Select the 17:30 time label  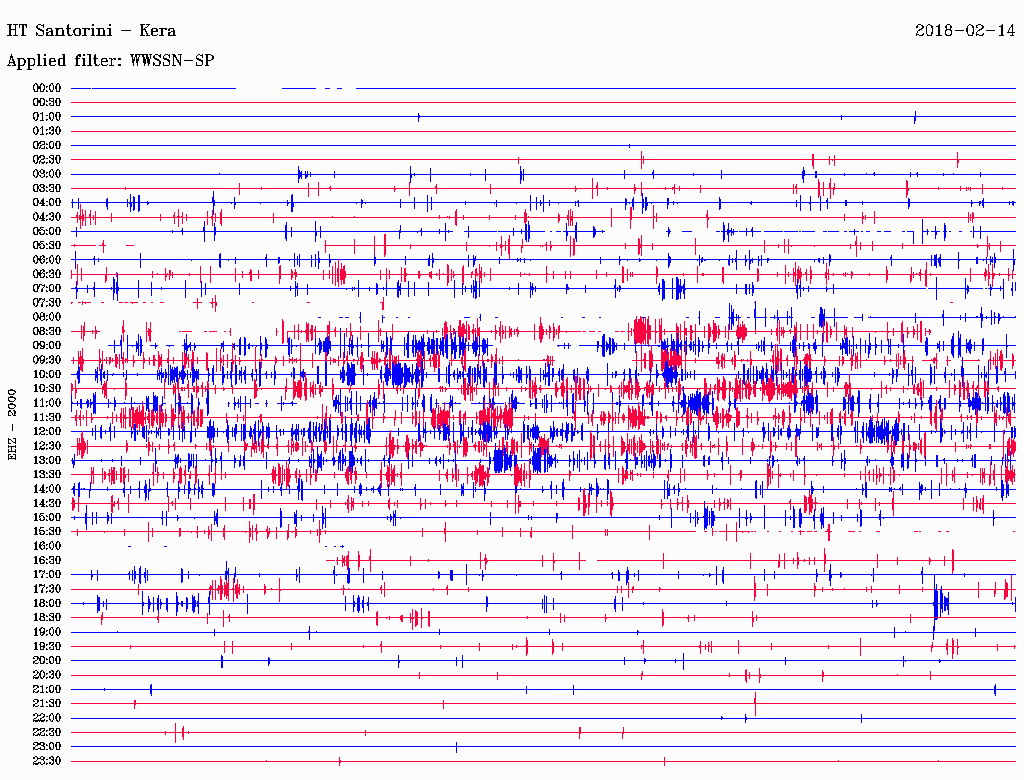coord(47,589)
